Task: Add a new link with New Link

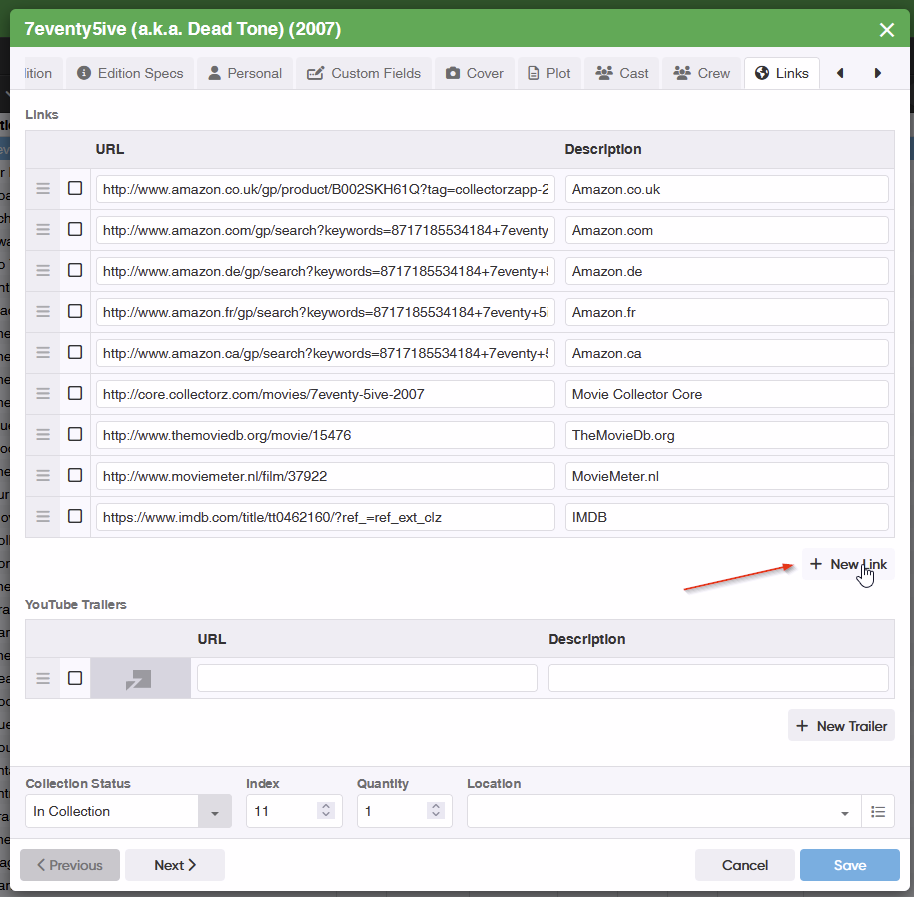Action: point(848,564)
